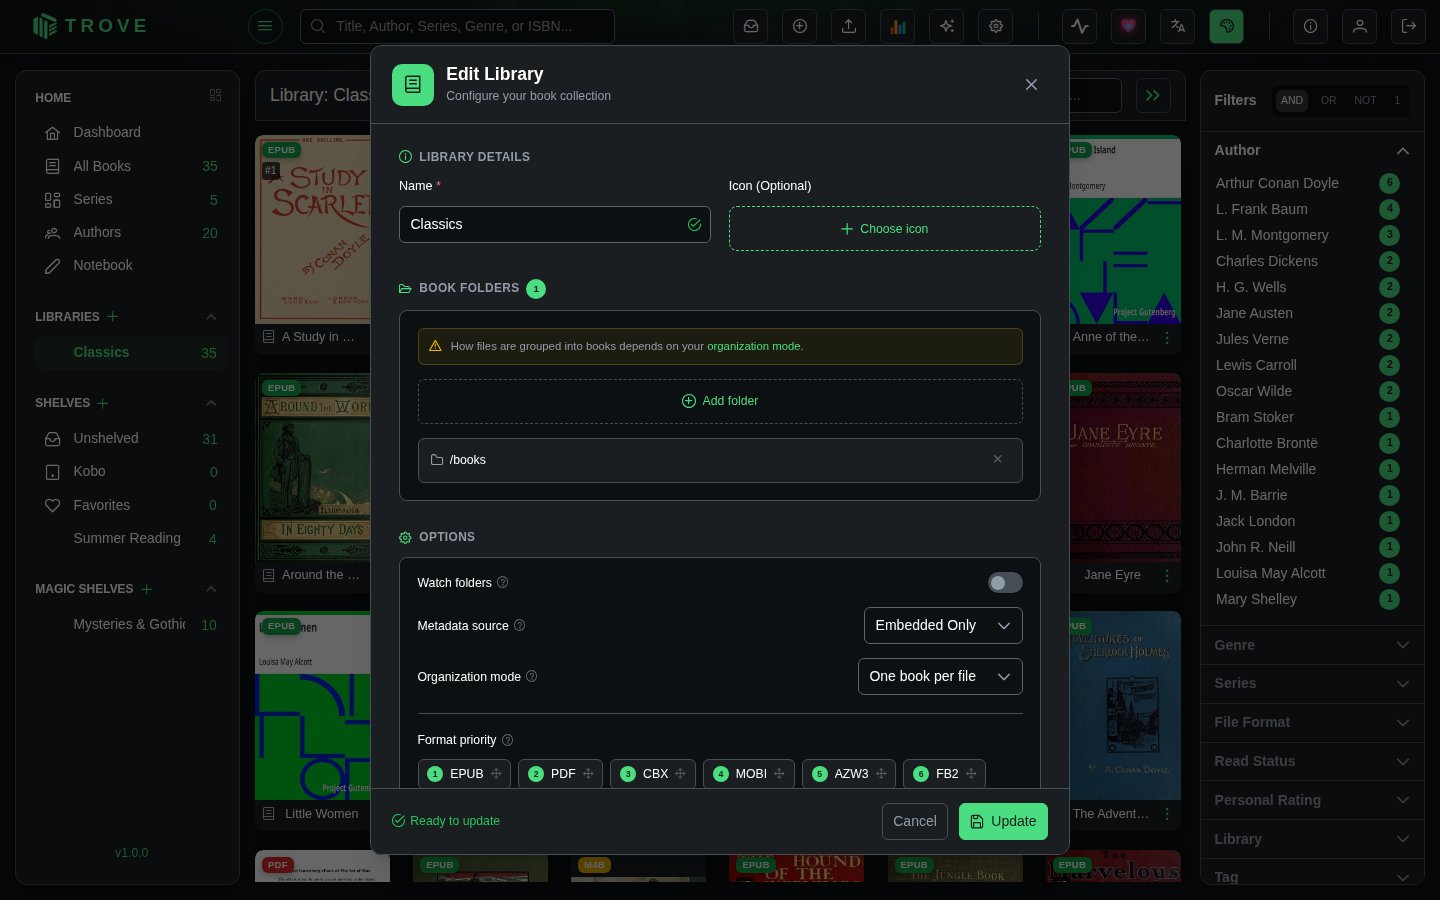Click the green theme palette icon

pyautogui.click(x=1227, y=26)
